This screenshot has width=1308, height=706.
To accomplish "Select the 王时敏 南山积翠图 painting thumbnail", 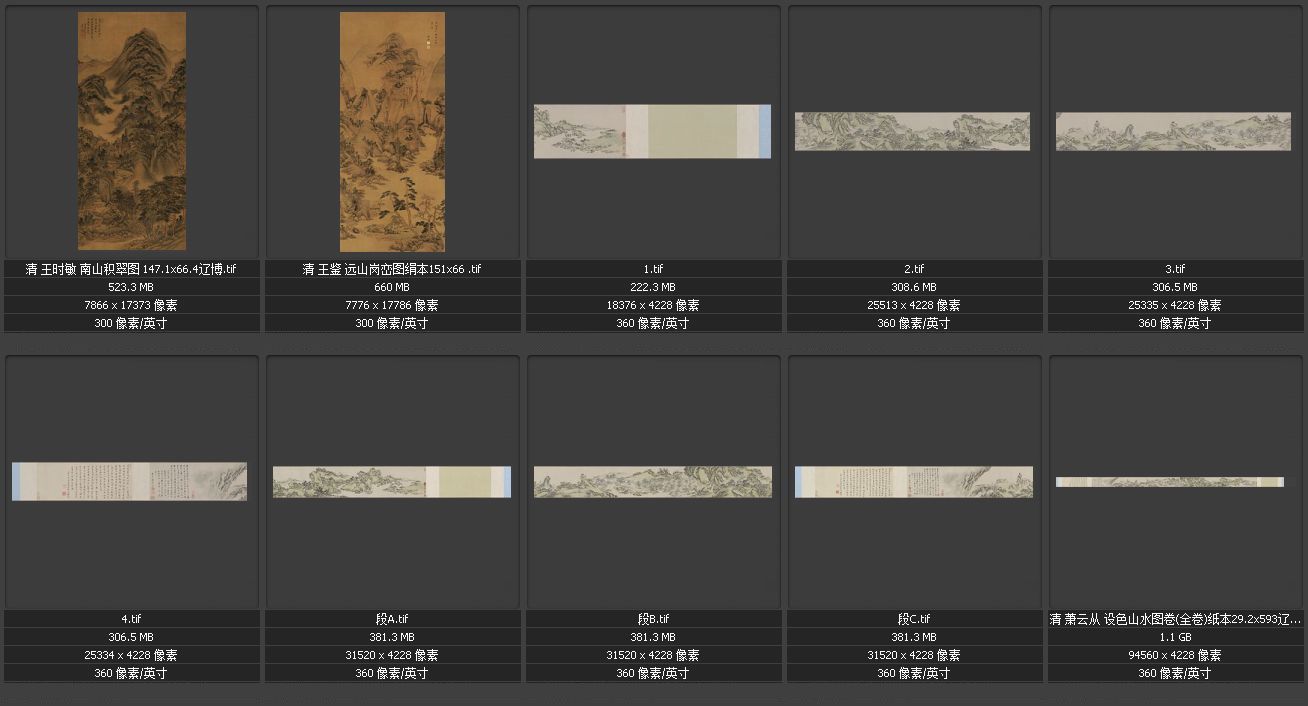I will tap(132, 131).
